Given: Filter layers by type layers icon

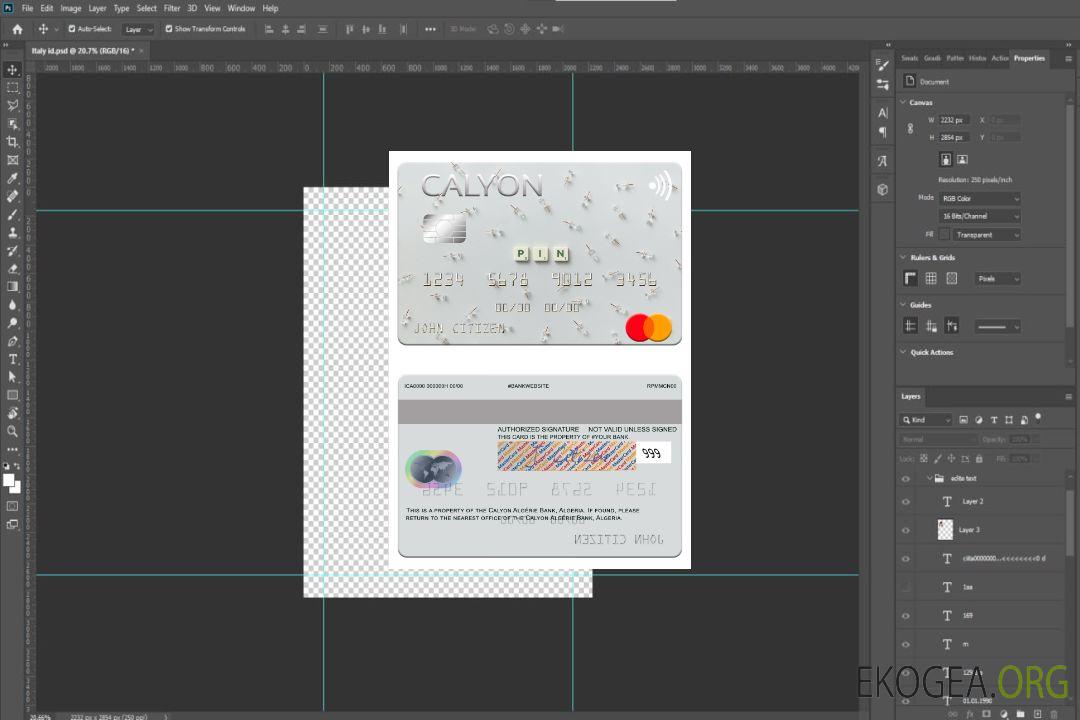Looking at the screenshot, I should click(x=994, y=420).
